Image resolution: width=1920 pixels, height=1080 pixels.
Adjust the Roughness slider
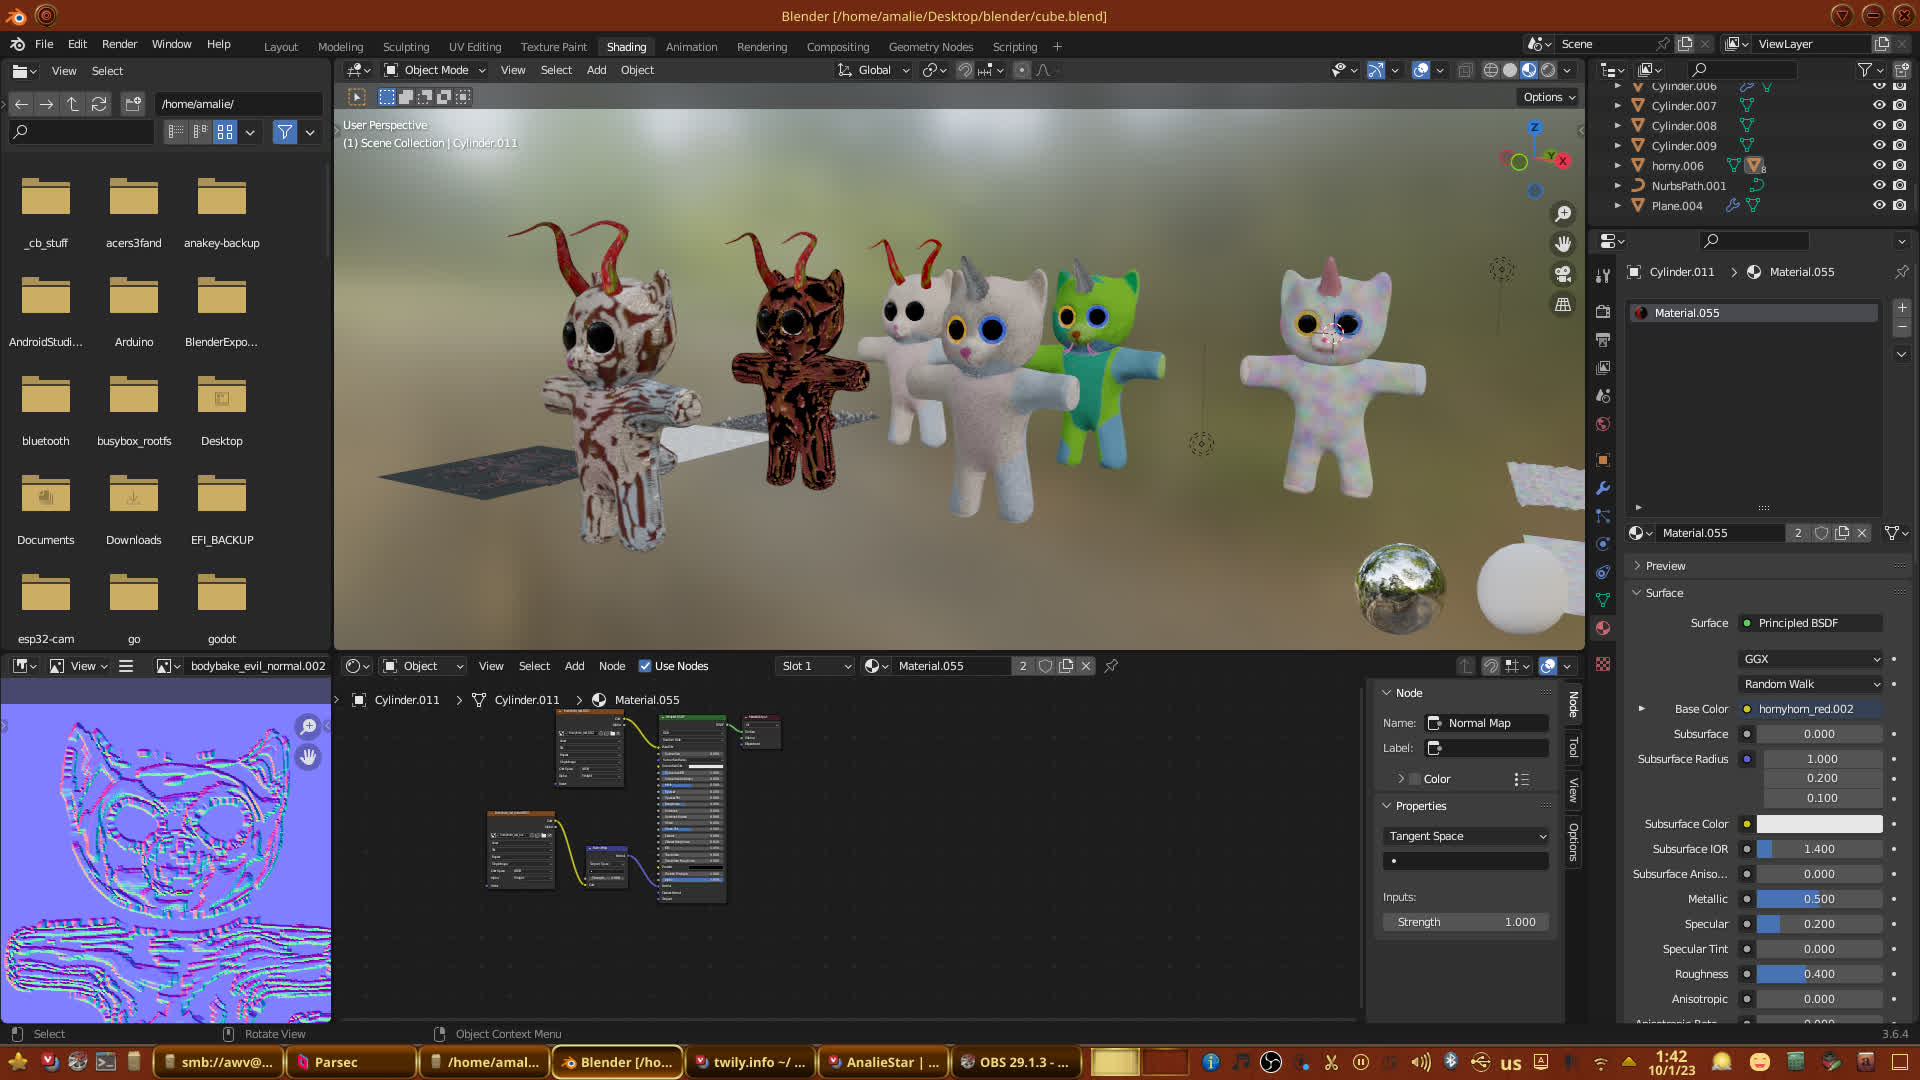pyautogui.click(x=1818, y=974)
